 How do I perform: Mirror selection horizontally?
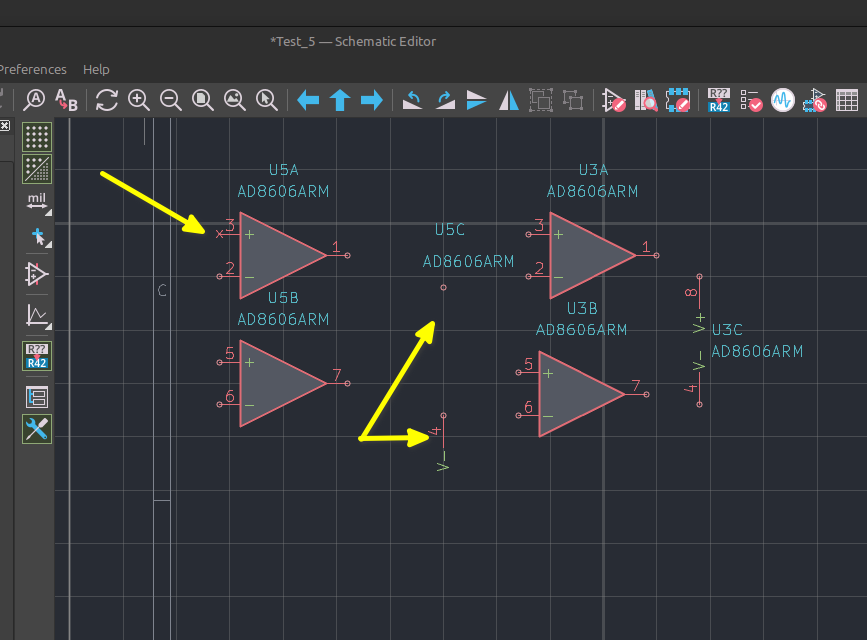(509, 100)
